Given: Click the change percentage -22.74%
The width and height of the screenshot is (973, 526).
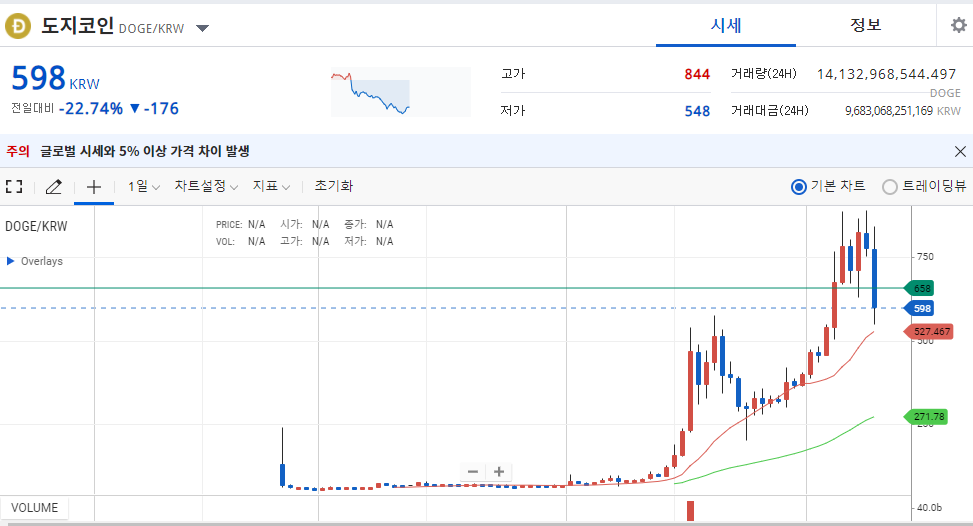Looking at the screenshot, I should click(91, 109).
